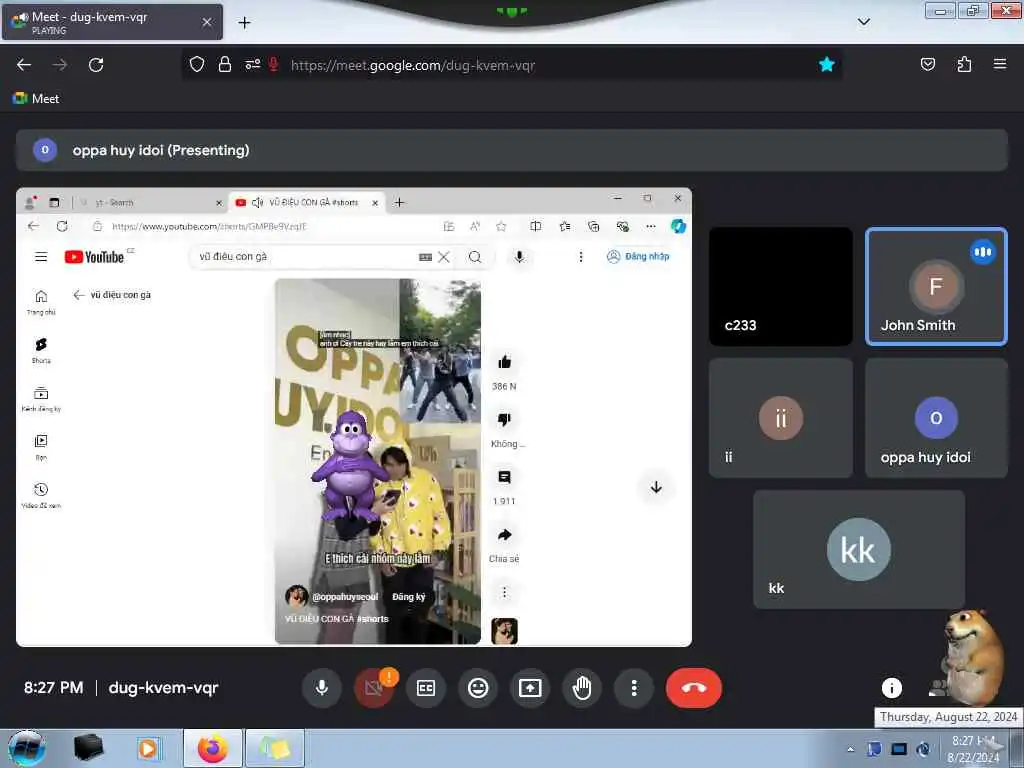Click the YouTube search magnifier button
Viewport: 1024px width, 768px height.
pyautogui.click(x=475, y=257)
